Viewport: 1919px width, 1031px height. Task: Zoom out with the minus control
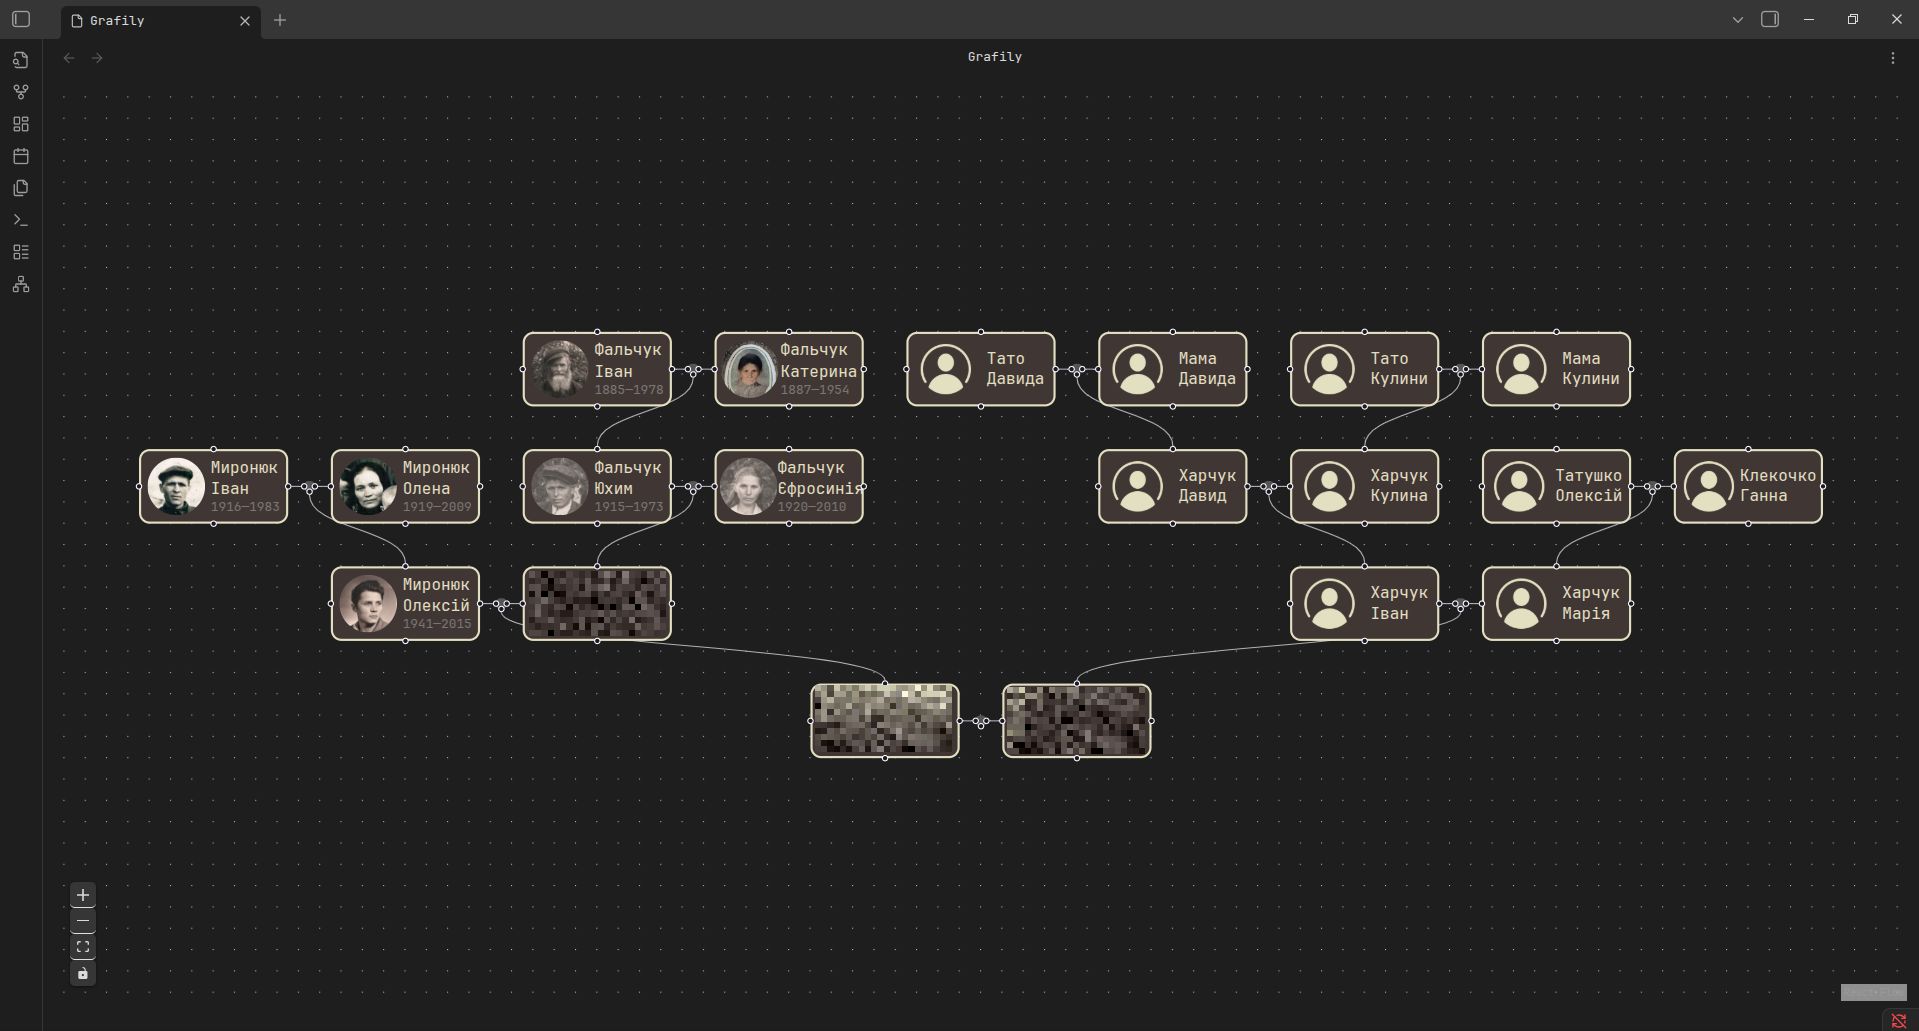83,921
